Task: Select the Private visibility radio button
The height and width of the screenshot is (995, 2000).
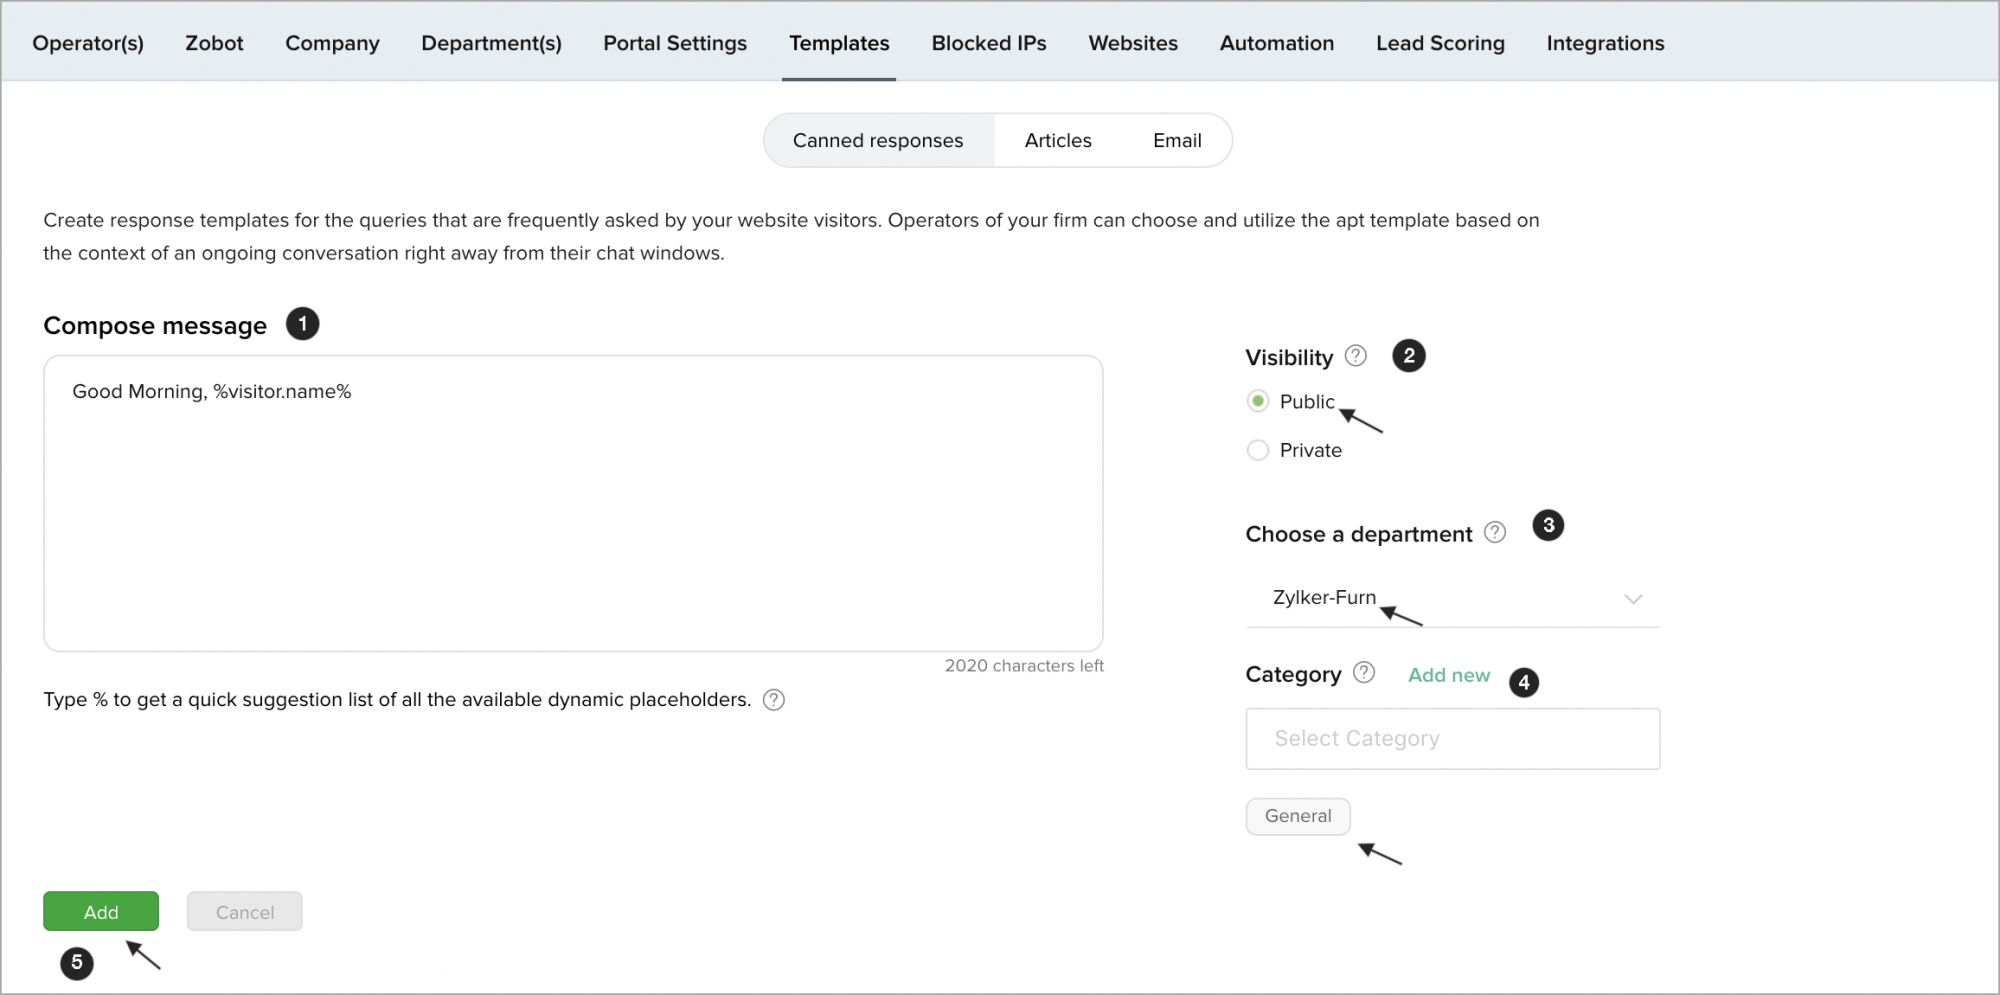Action: click(x=1258, y=451)
